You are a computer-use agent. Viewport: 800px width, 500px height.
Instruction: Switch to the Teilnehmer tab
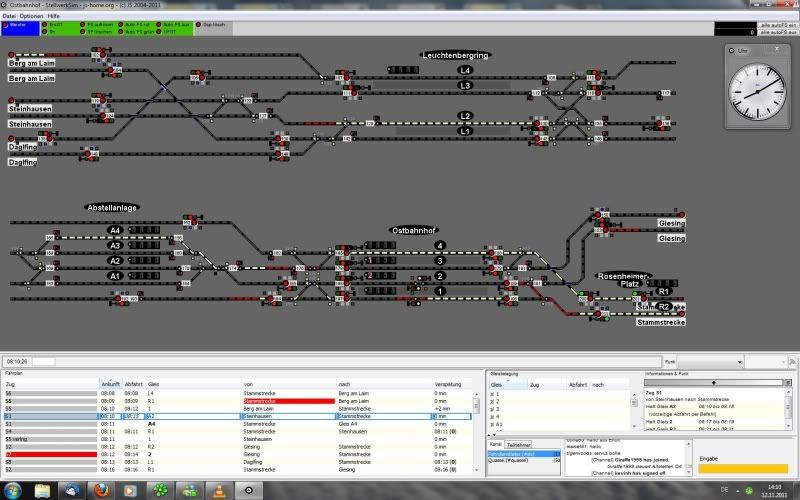pyautogui.click(x=517, y=444)
